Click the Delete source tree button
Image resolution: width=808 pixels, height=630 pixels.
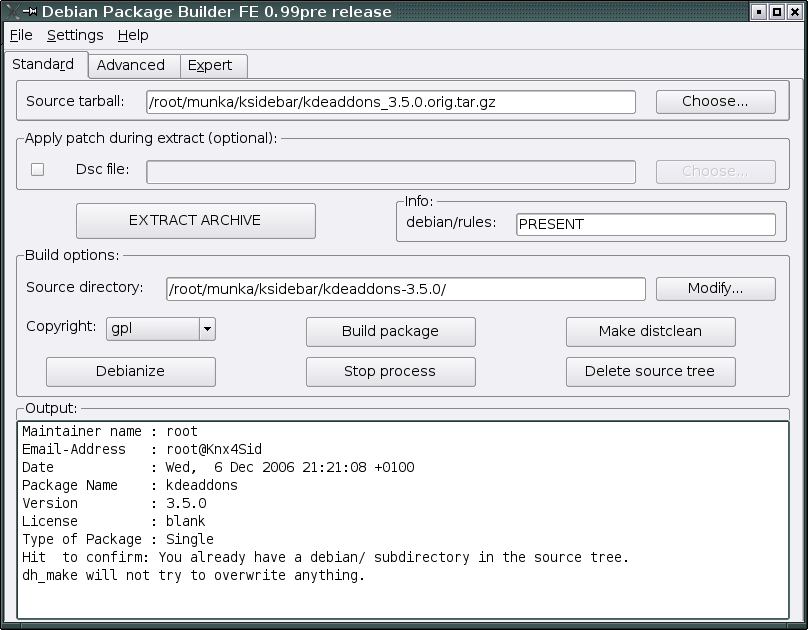[650, 371]
